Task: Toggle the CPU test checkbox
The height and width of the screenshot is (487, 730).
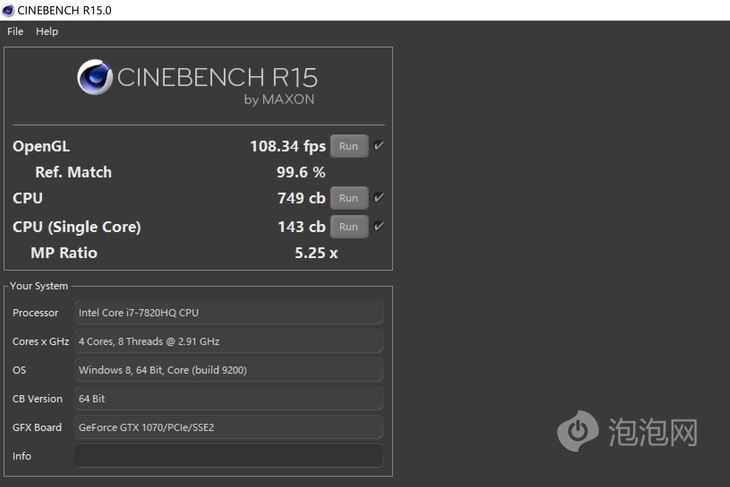Action: (x=379, y=198)
